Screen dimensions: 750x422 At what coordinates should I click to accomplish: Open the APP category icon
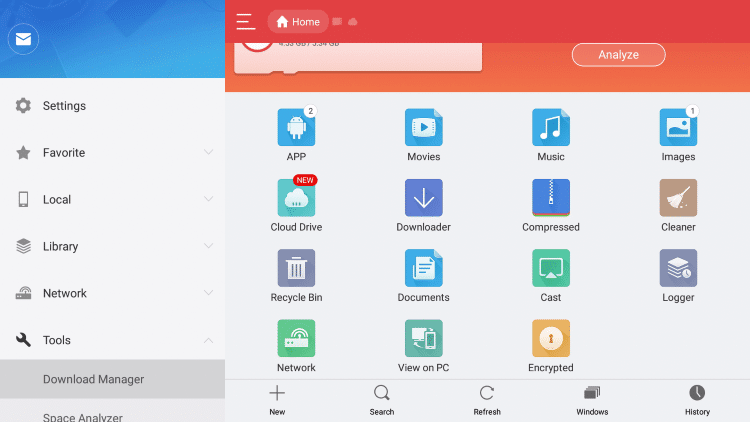pos(296,127)
